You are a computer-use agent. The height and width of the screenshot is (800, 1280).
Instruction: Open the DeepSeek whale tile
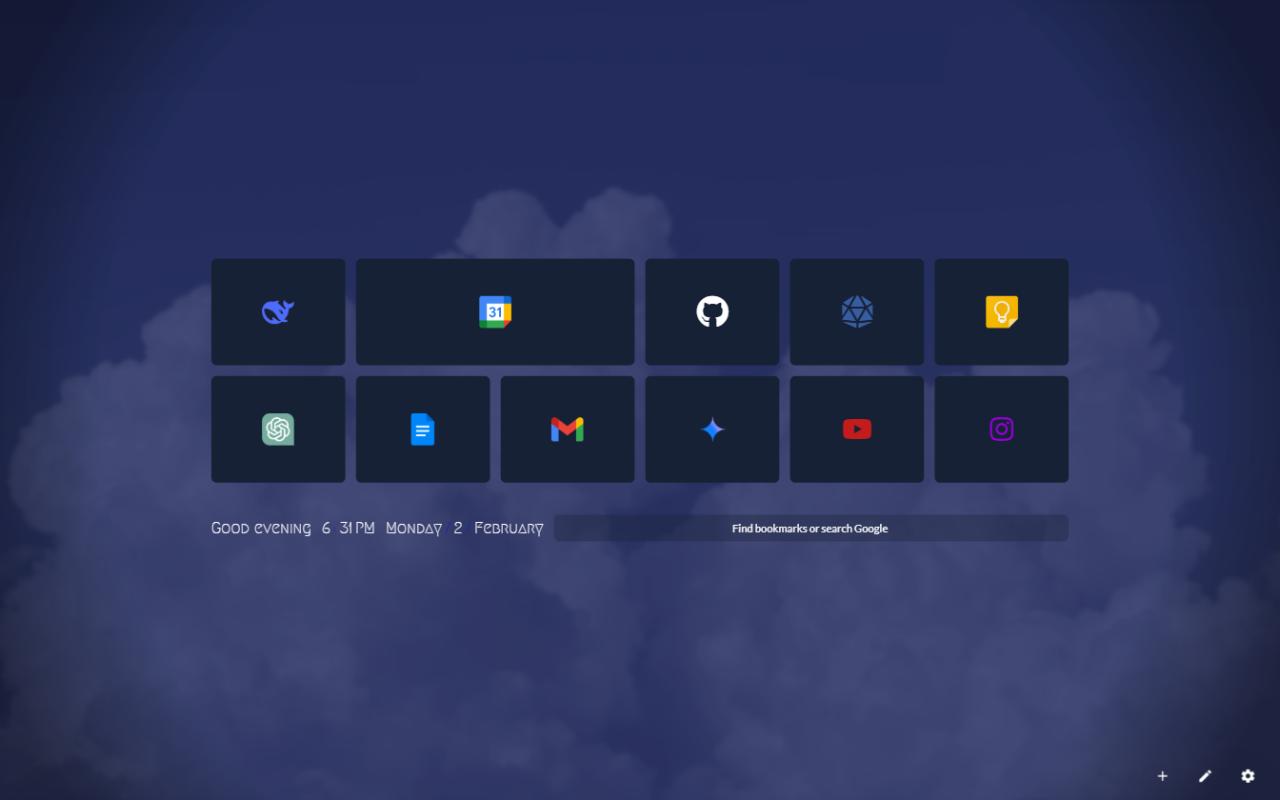coord(278,312)
